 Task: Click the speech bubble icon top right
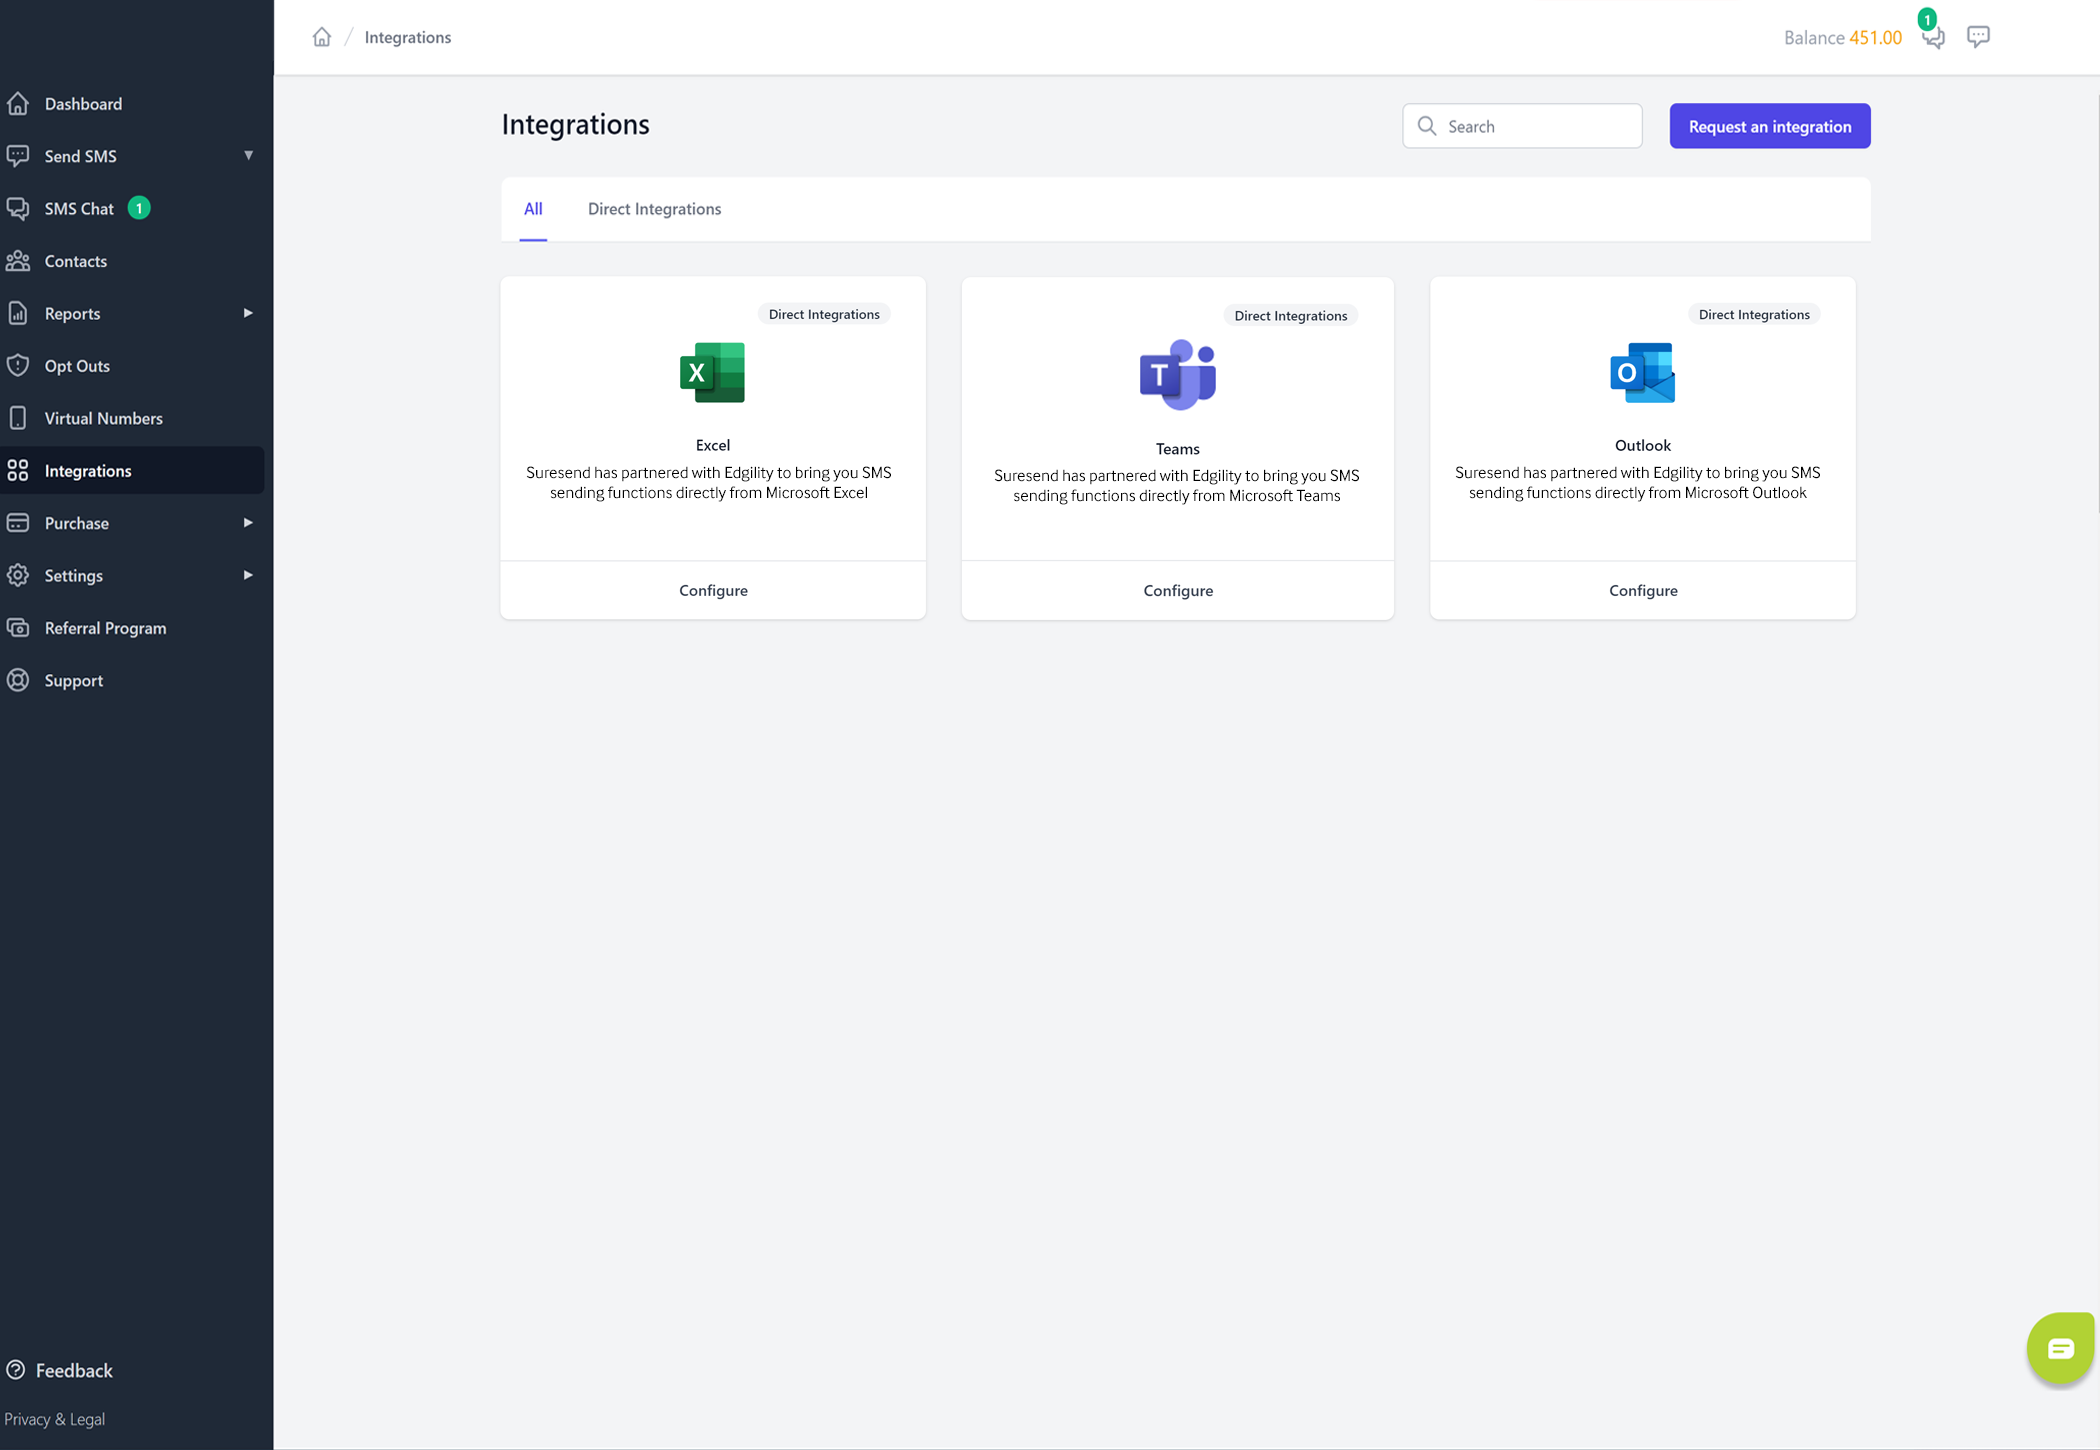[x=1977, y=37]
